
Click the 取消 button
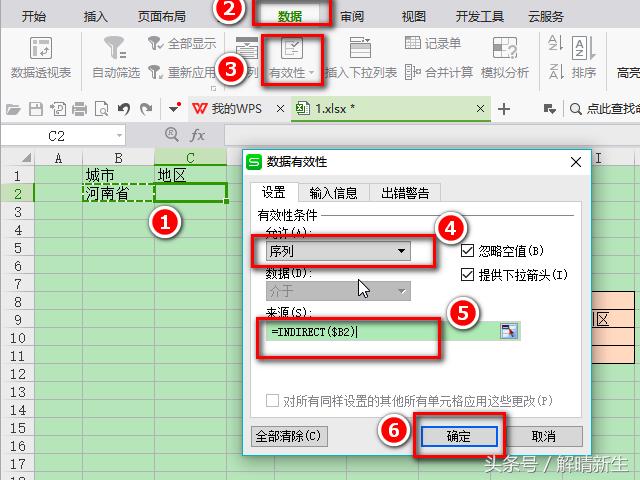543,436
